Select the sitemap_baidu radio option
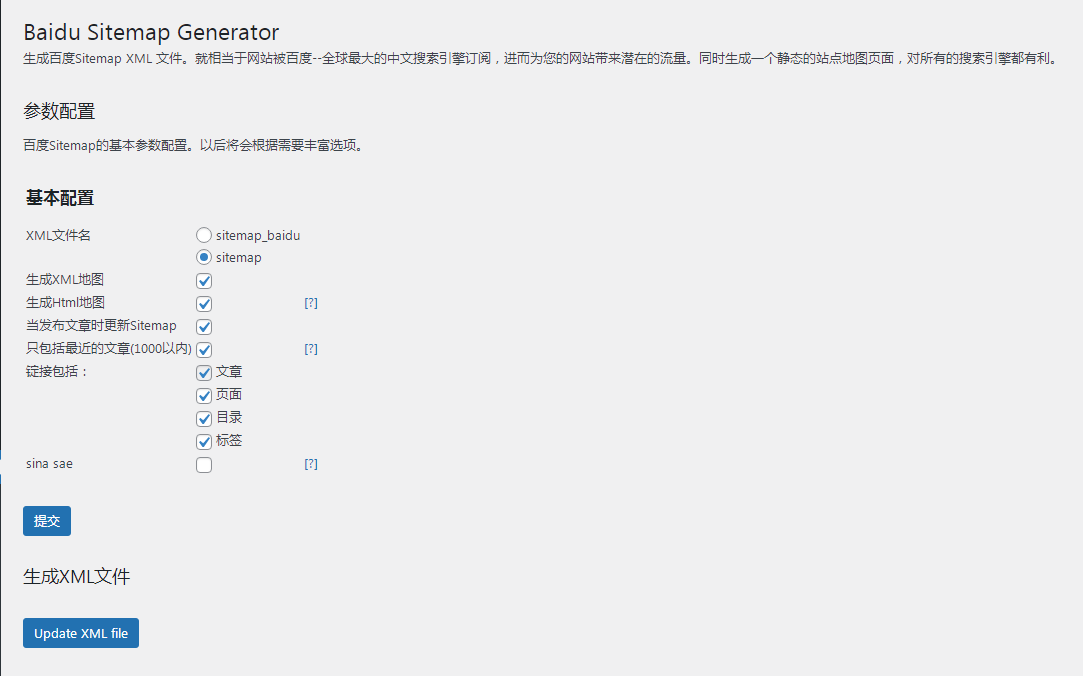This screenshot has width=1083, height=676. click(x=204, y=235)
